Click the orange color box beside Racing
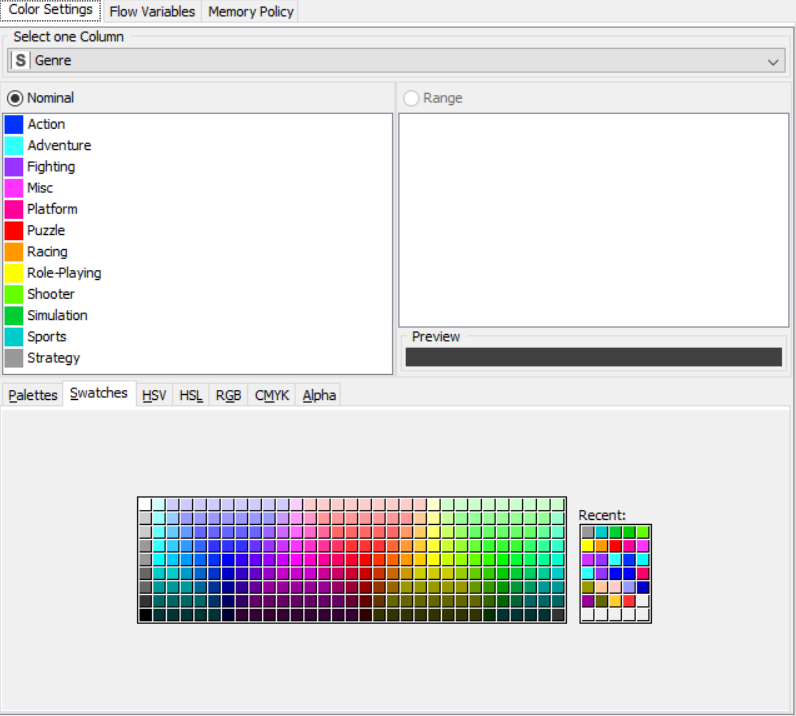 click(x=14, y=252)
